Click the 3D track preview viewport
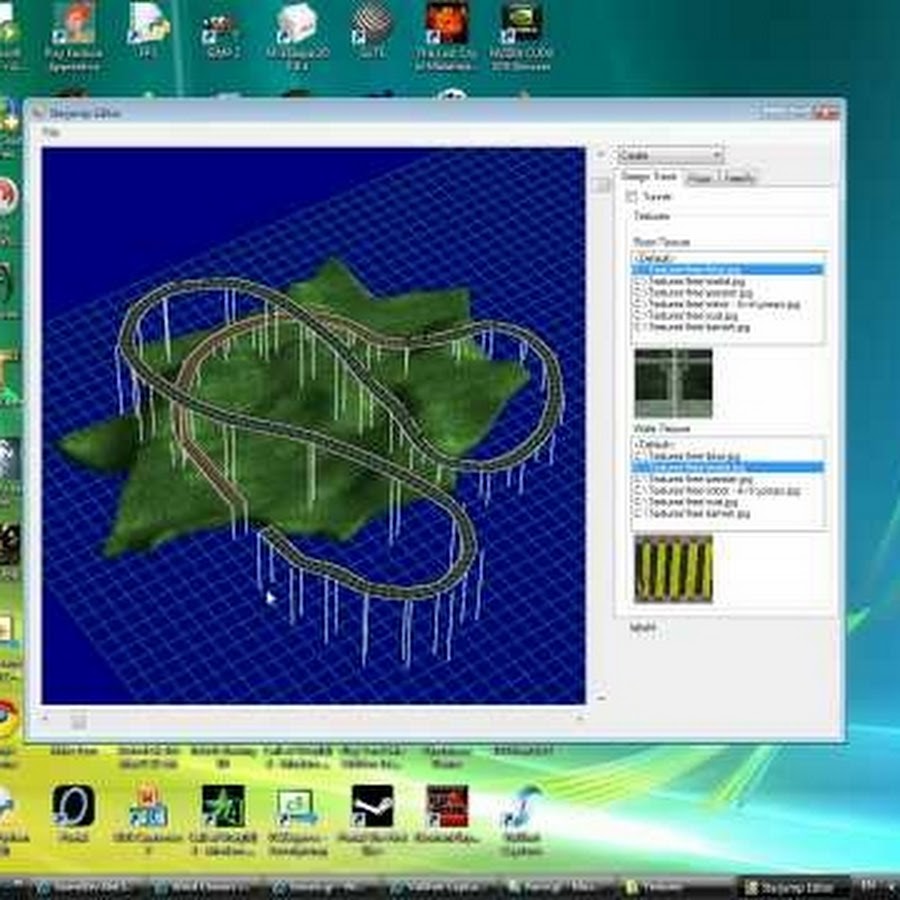Viewport: 900px width, 900px height. (x=313, y=425)
